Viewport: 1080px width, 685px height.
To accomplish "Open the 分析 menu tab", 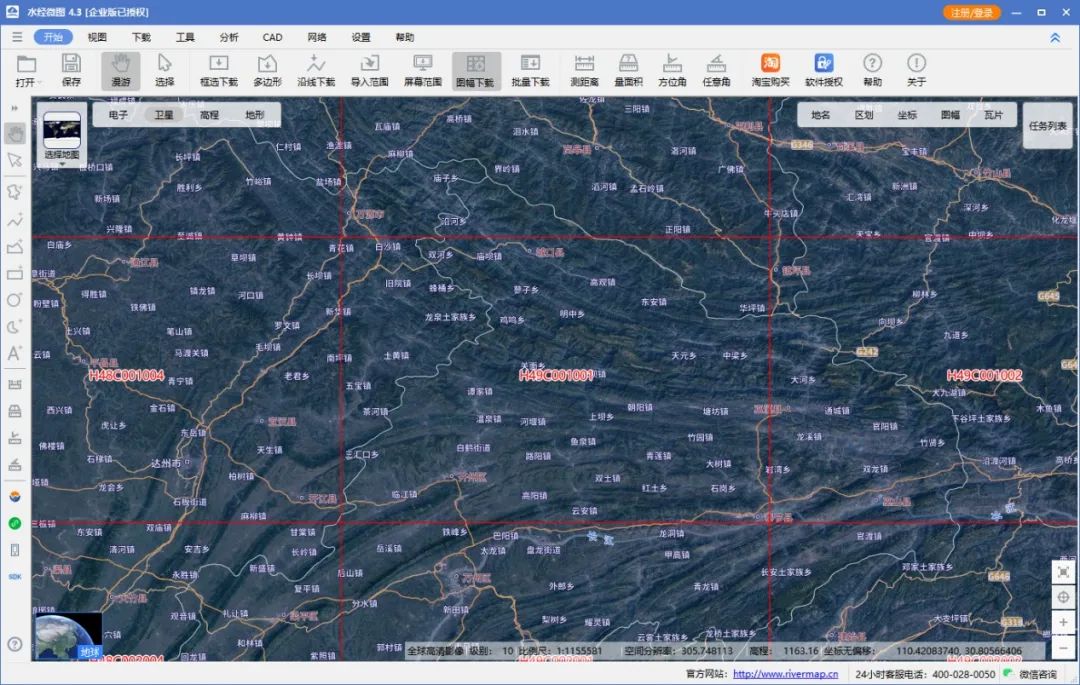I will [x=229, y=37].
